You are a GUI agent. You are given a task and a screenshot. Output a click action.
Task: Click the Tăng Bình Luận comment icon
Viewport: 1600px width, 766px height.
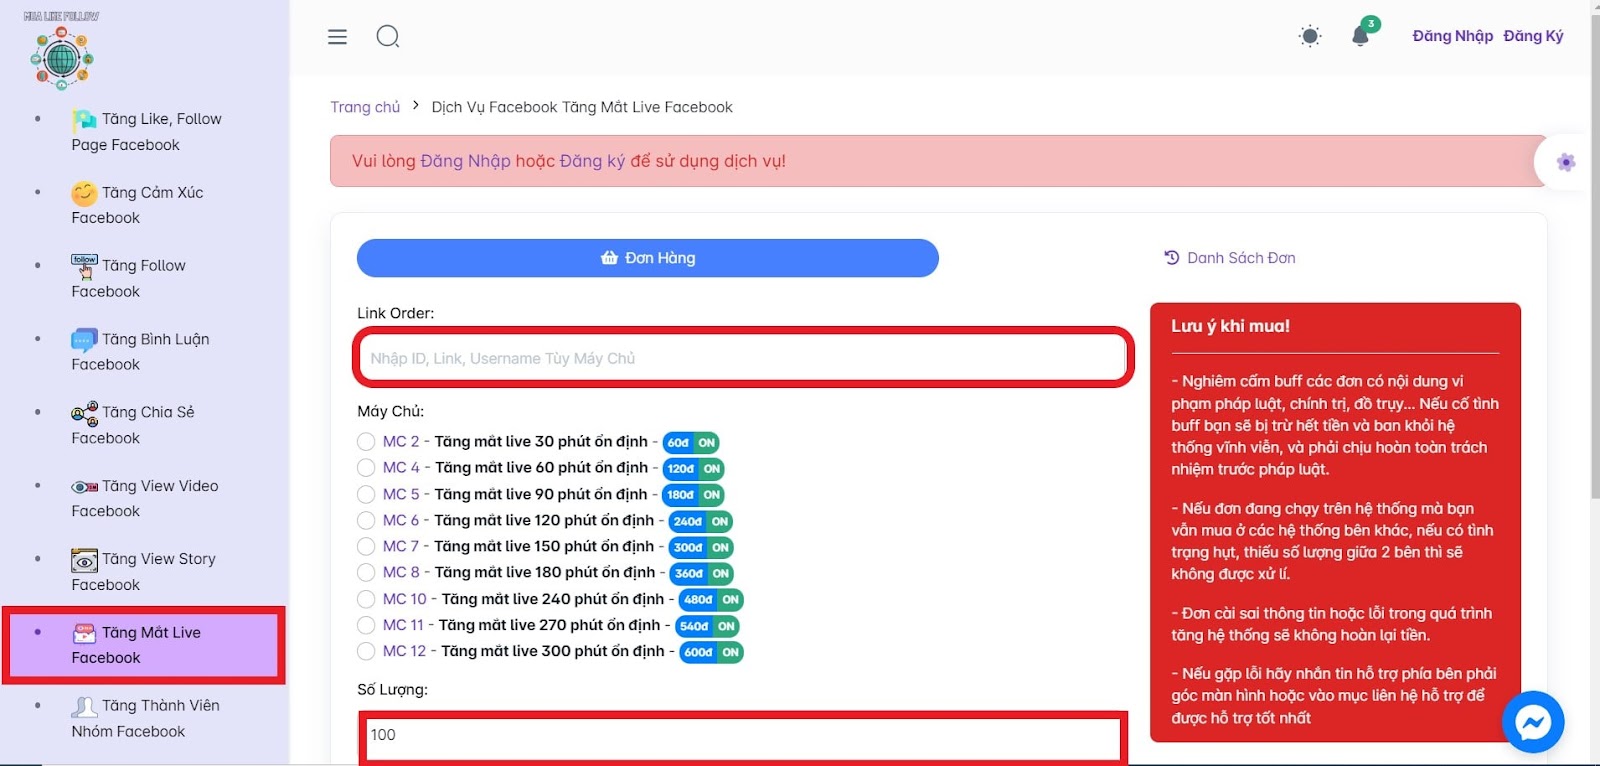[x=84, y=340]
